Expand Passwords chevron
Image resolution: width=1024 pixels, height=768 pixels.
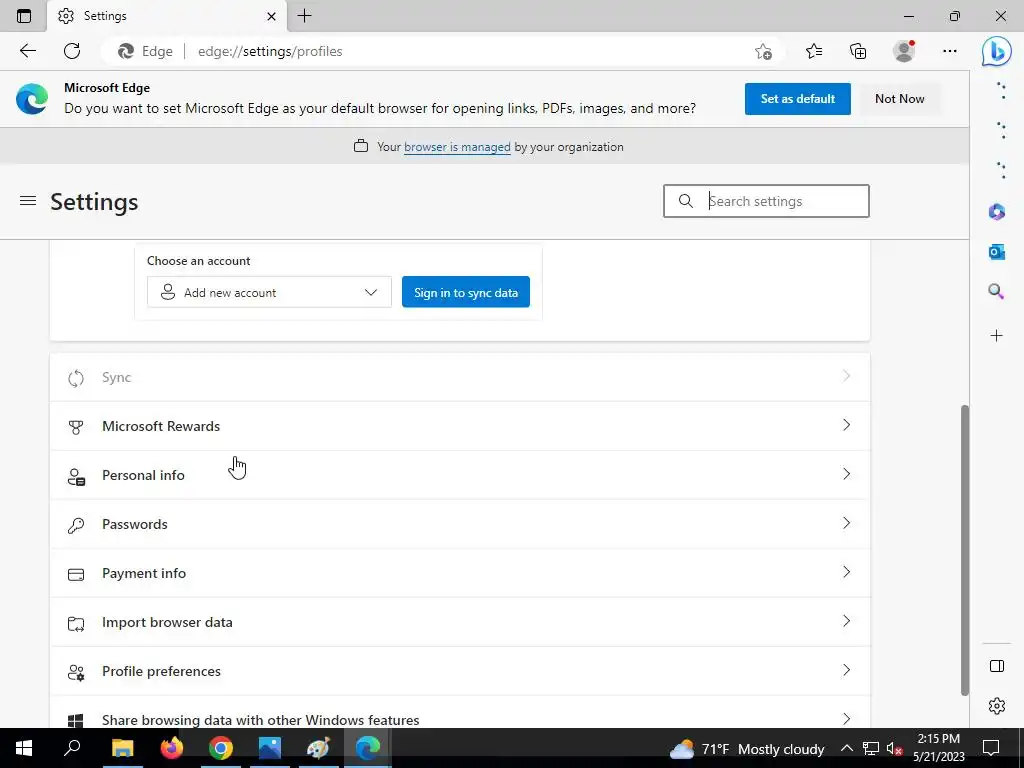coord(846,523)
